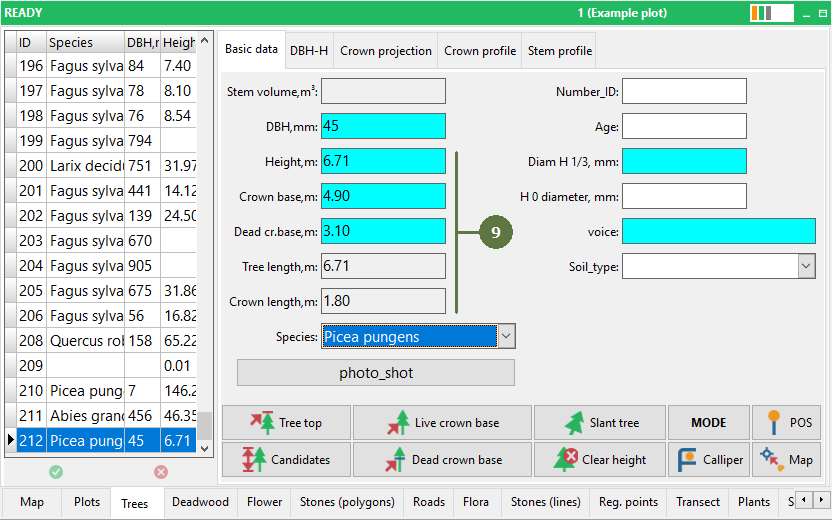
Task: Open the Stones (polygons) tab
Action: 347,502
